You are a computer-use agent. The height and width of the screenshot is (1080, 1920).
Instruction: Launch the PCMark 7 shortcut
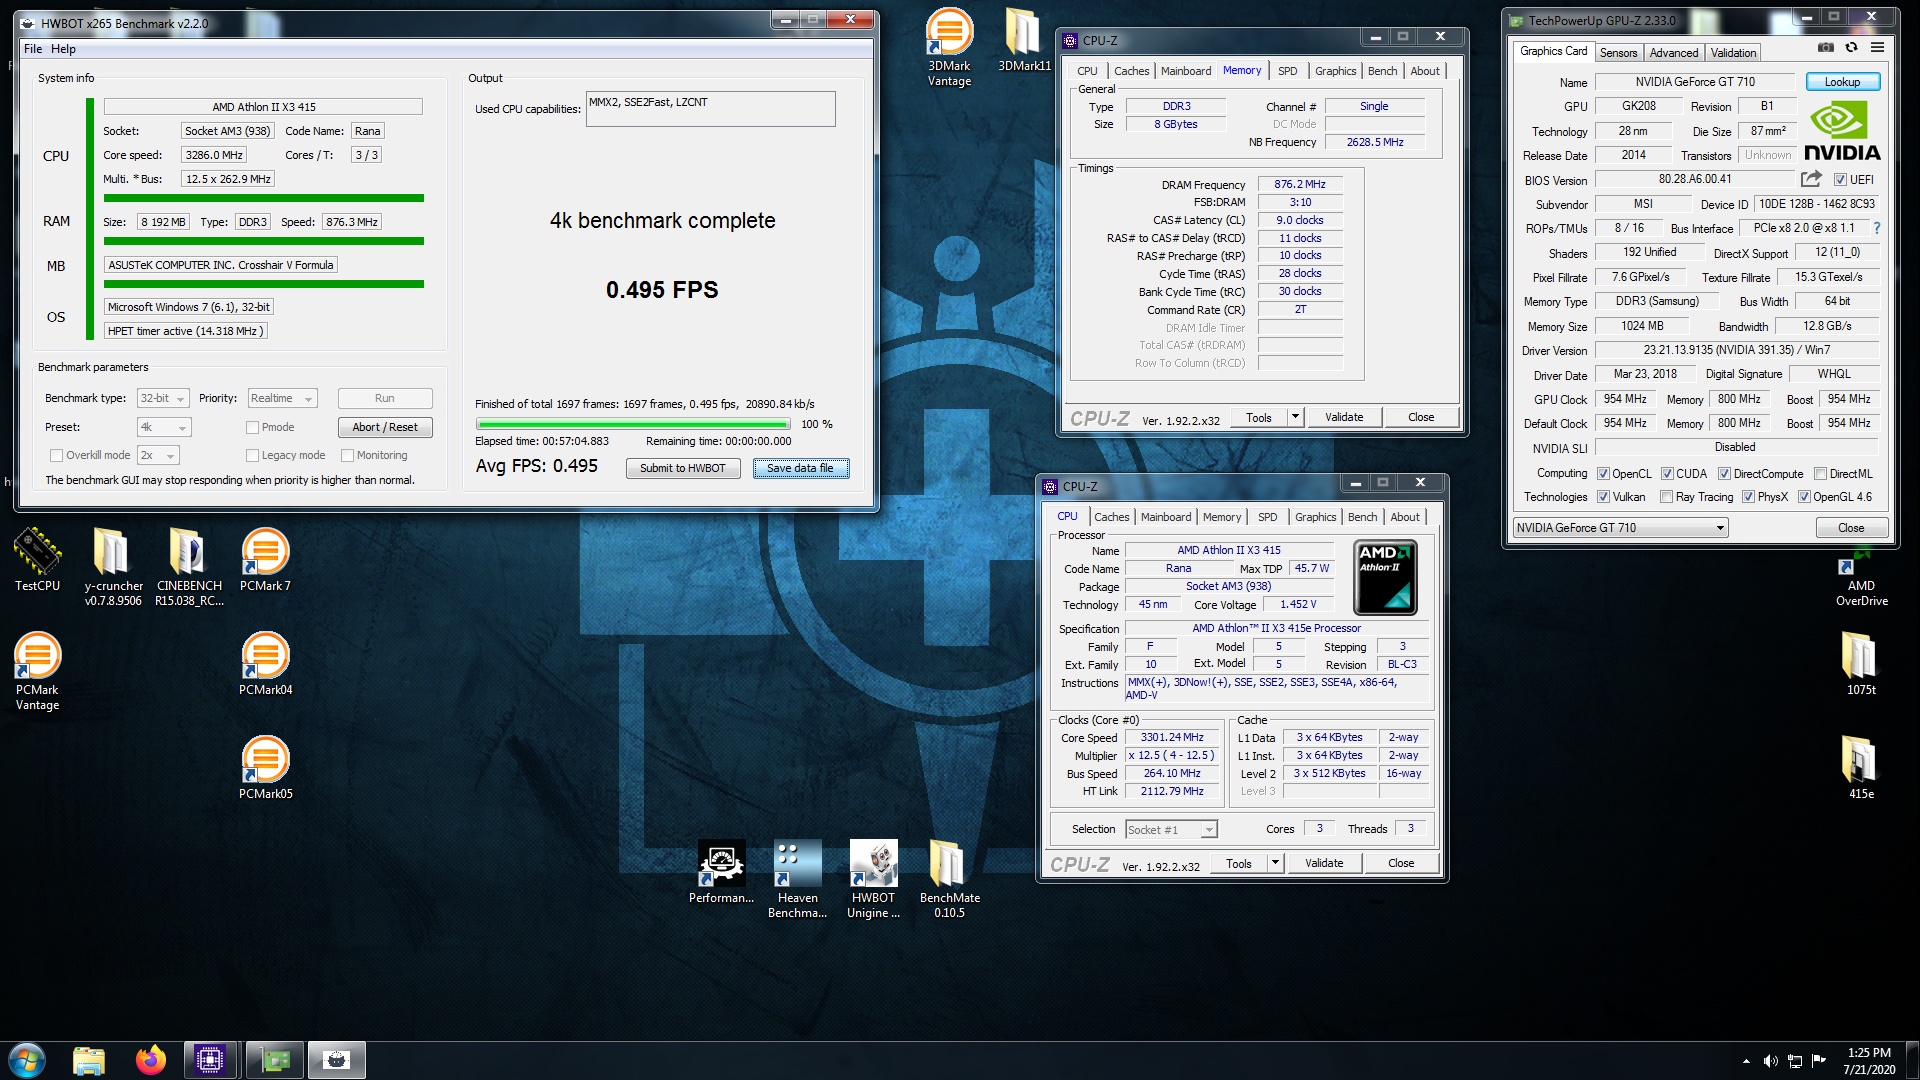tap(265, 559)
